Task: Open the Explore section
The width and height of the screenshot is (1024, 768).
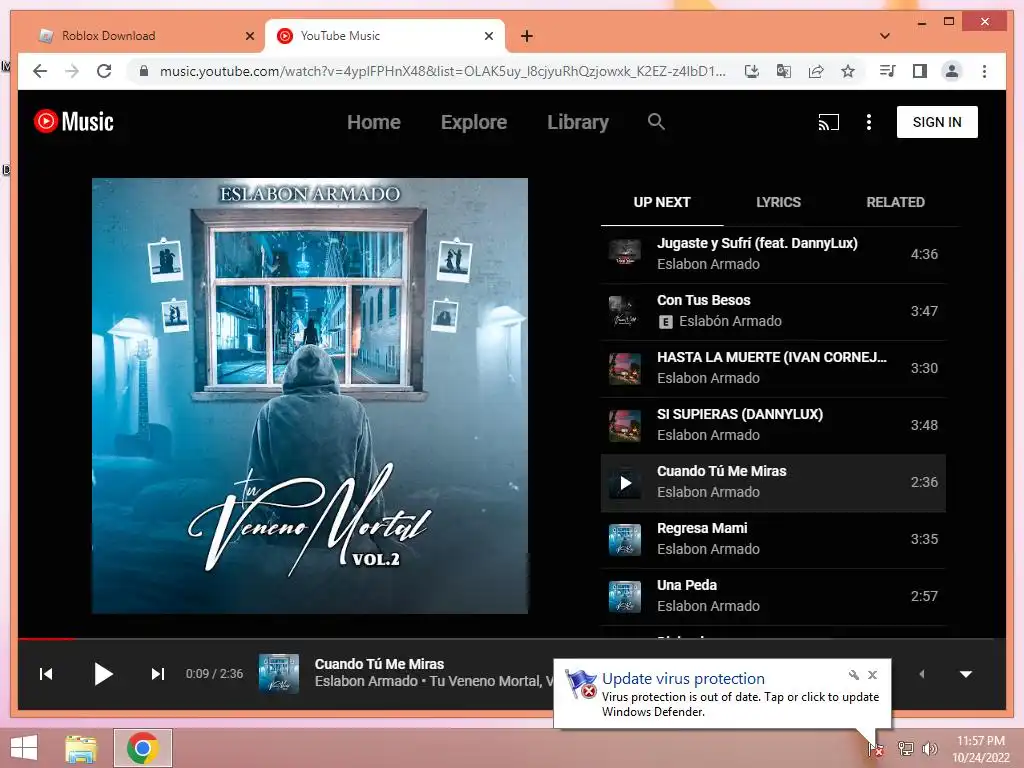Action: coord(473,122)
